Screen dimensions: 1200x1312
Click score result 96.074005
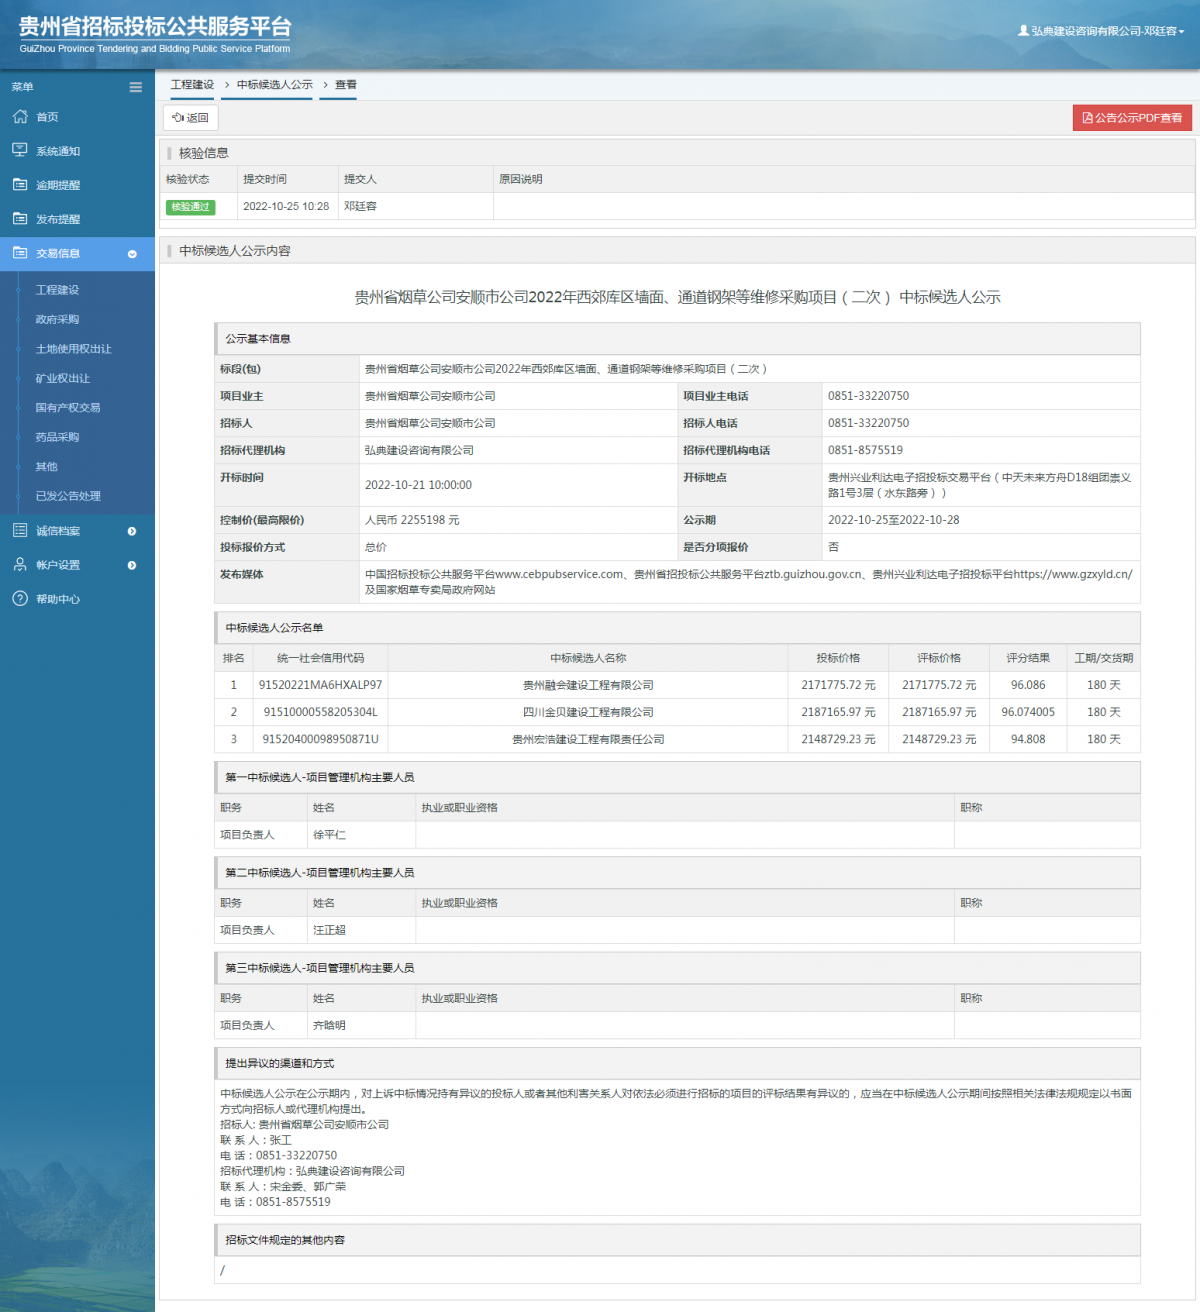[1028, 712]
